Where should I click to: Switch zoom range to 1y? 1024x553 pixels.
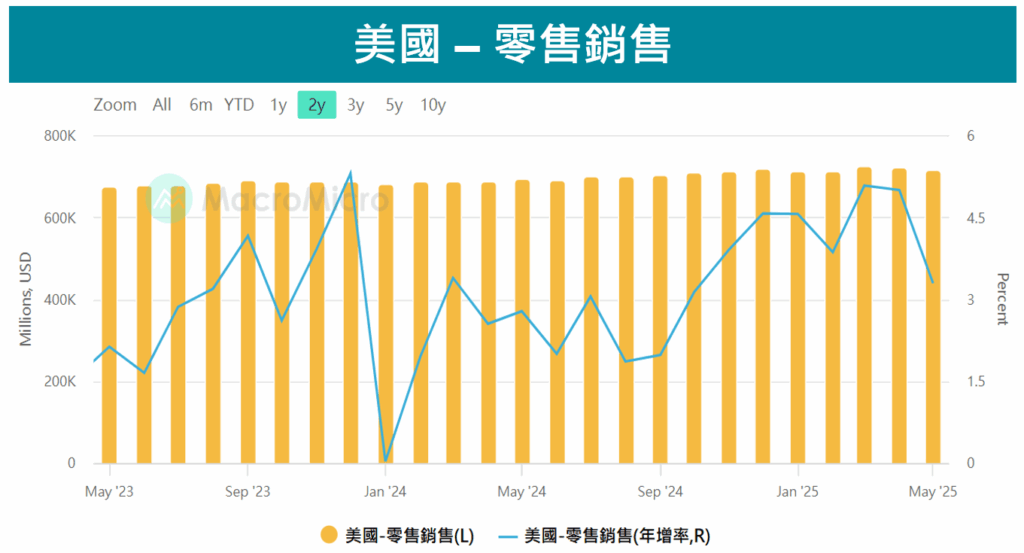tap(279, 105)
